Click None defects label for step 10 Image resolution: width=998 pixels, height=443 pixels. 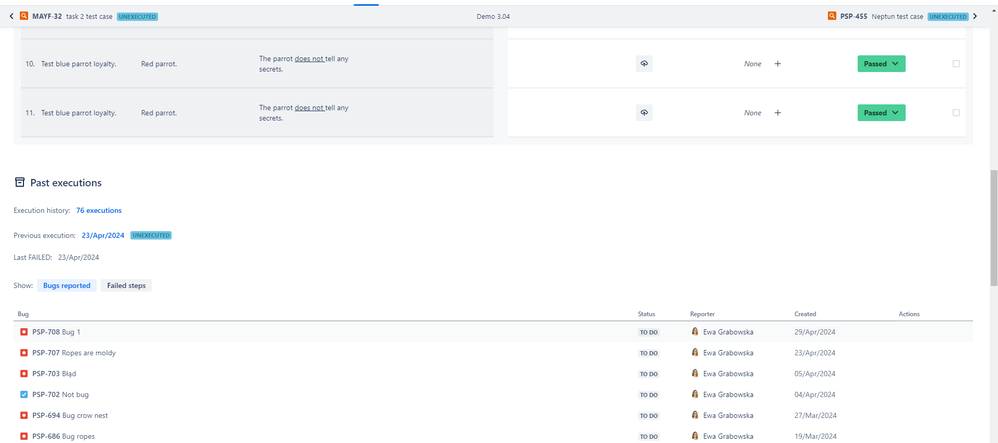pos(753,64)
